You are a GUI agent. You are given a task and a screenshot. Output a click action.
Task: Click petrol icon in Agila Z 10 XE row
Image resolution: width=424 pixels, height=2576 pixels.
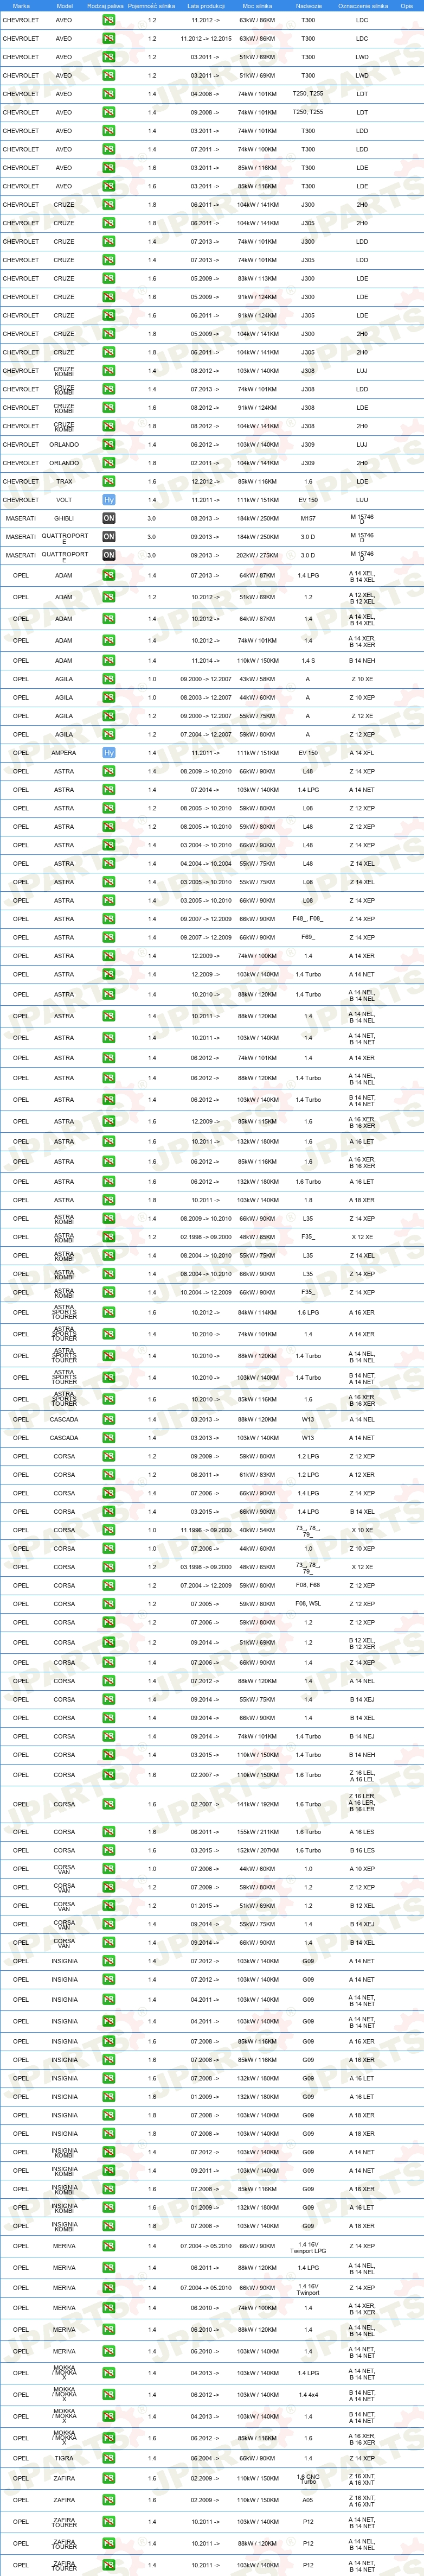[108, 679]
